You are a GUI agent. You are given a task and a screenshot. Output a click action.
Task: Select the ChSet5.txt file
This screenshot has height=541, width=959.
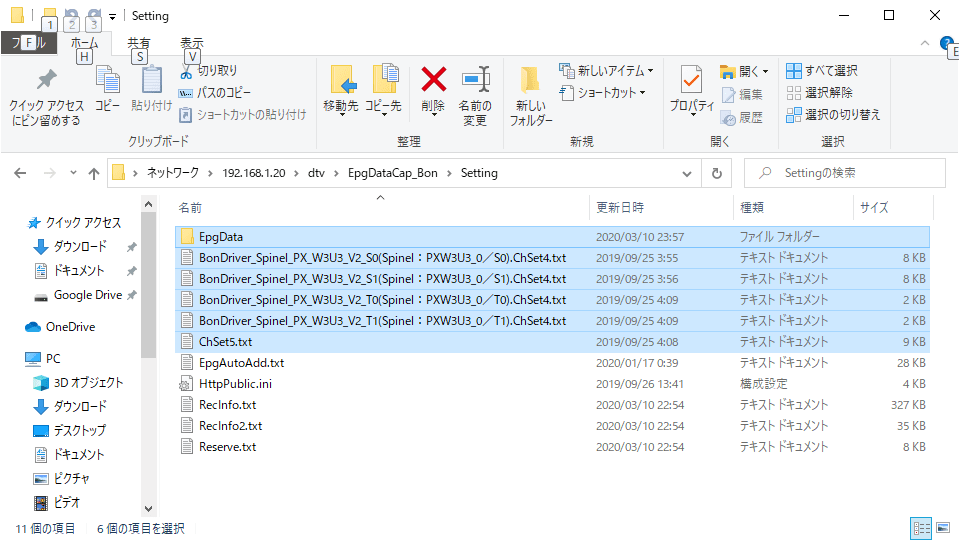[552, 342]
